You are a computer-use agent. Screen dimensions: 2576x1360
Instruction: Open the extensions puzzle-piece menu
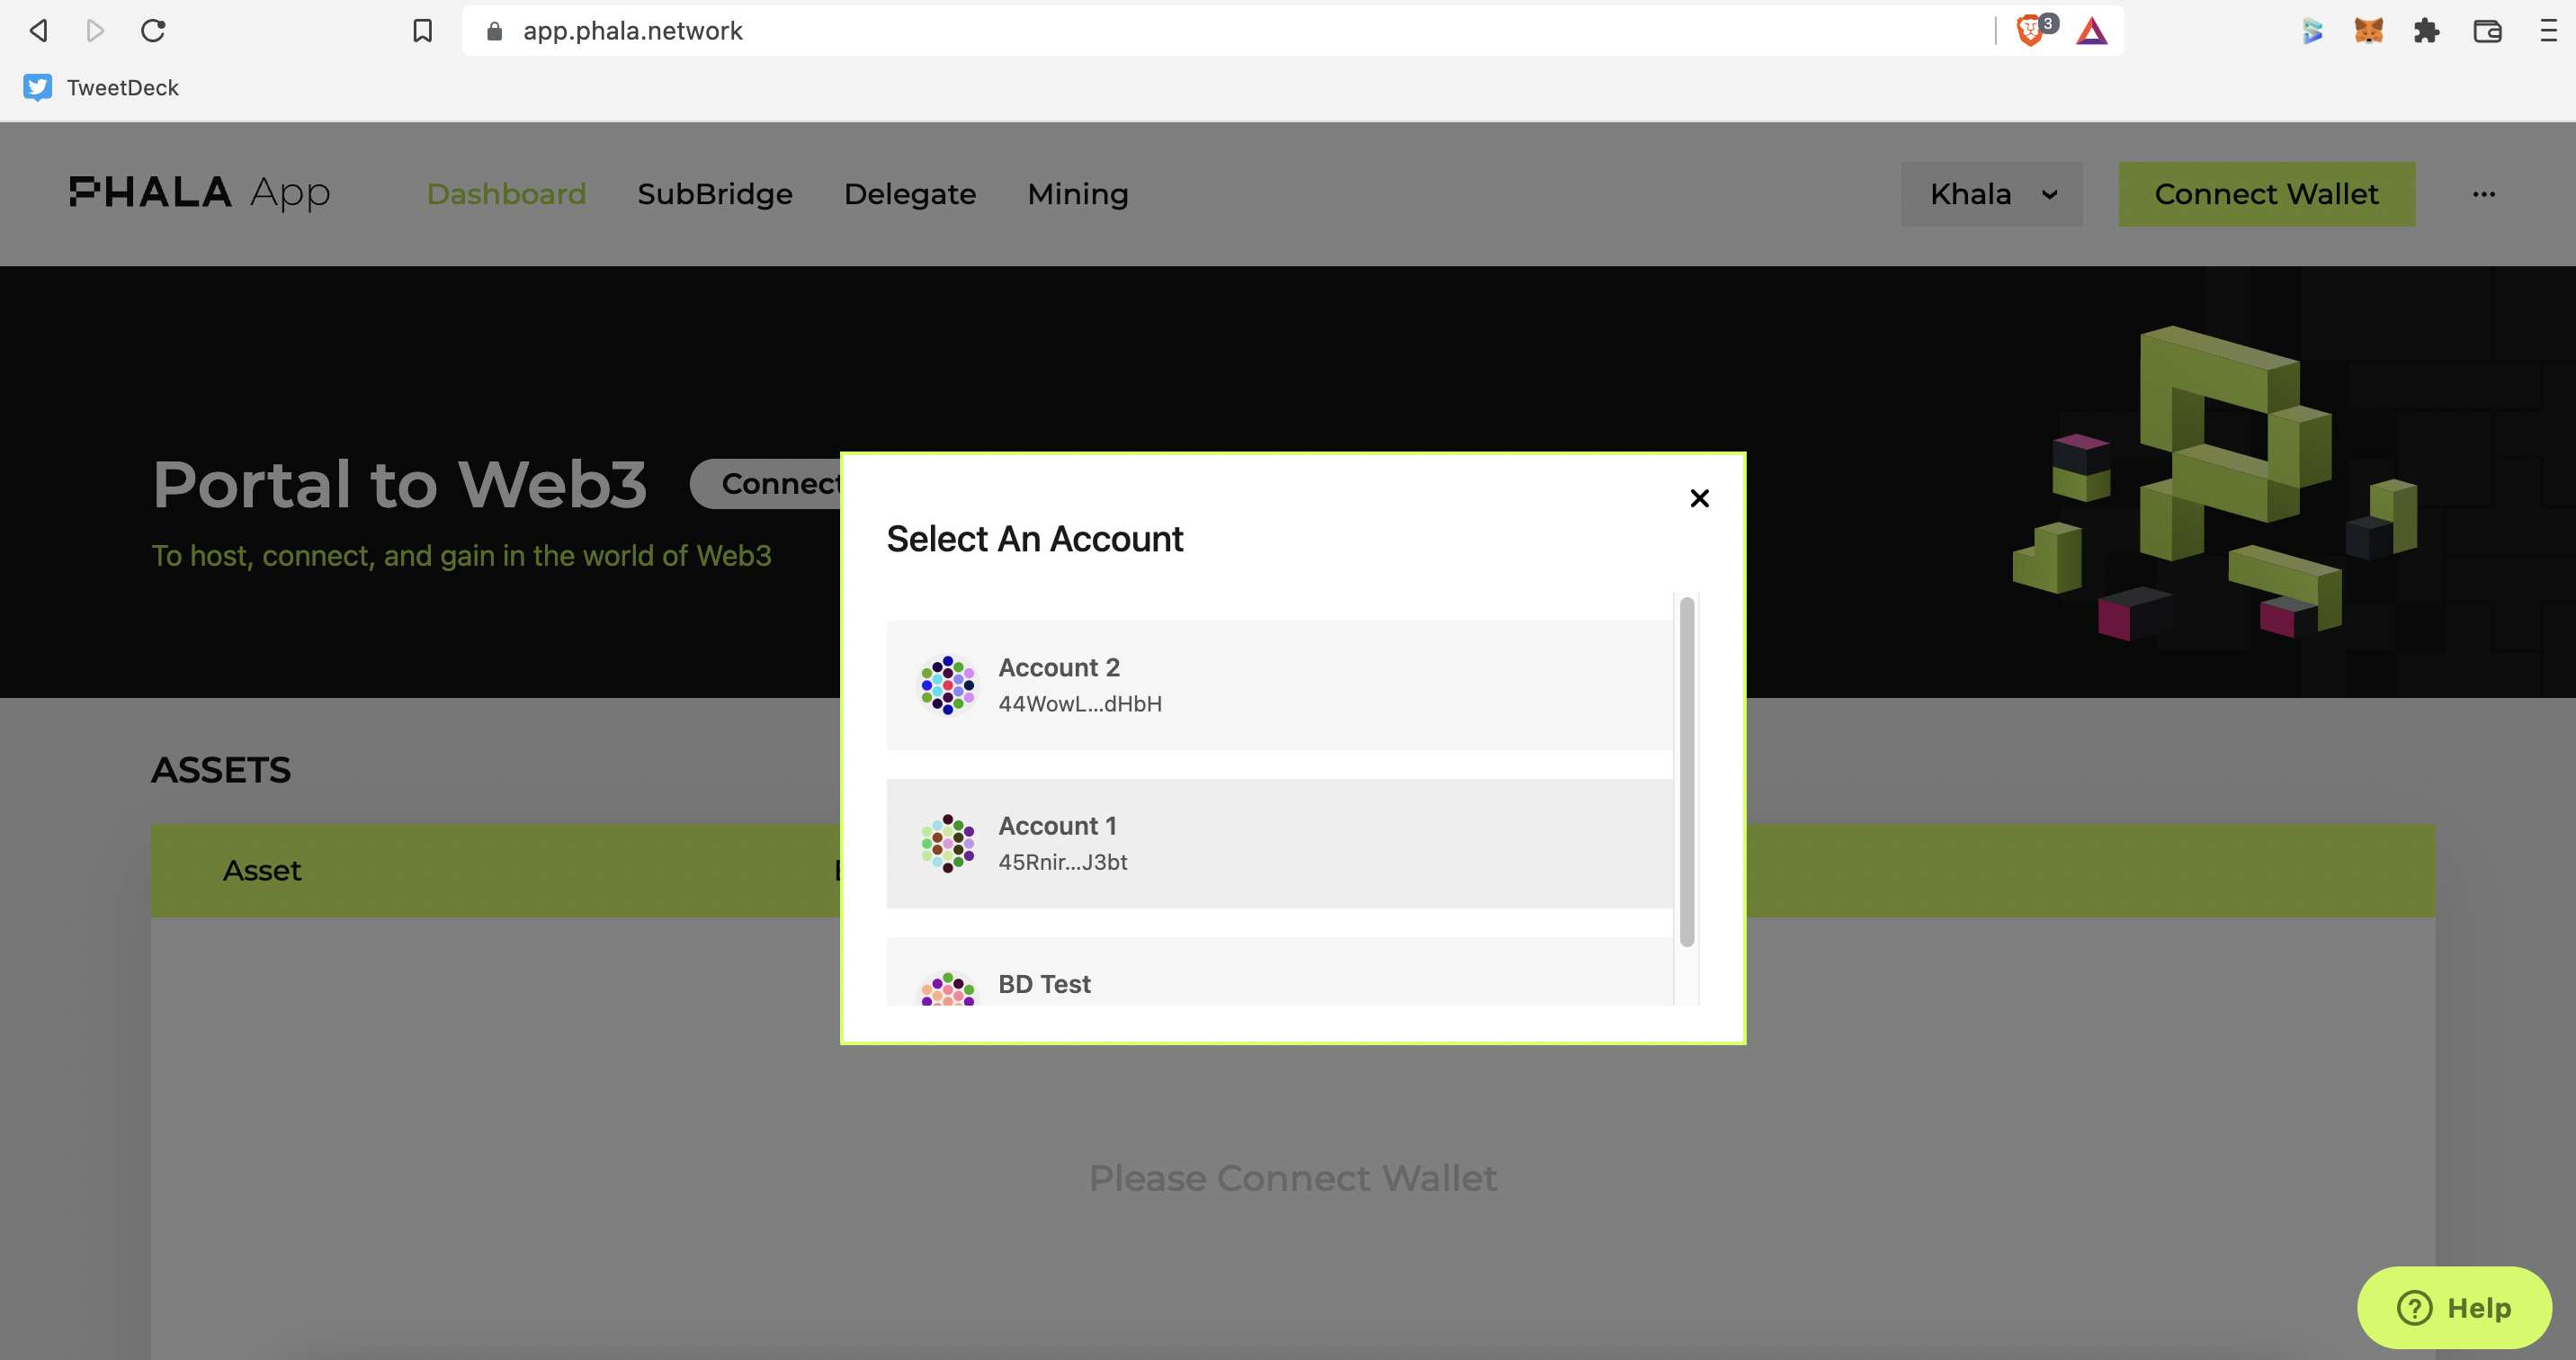click(x=2427, y=31)
